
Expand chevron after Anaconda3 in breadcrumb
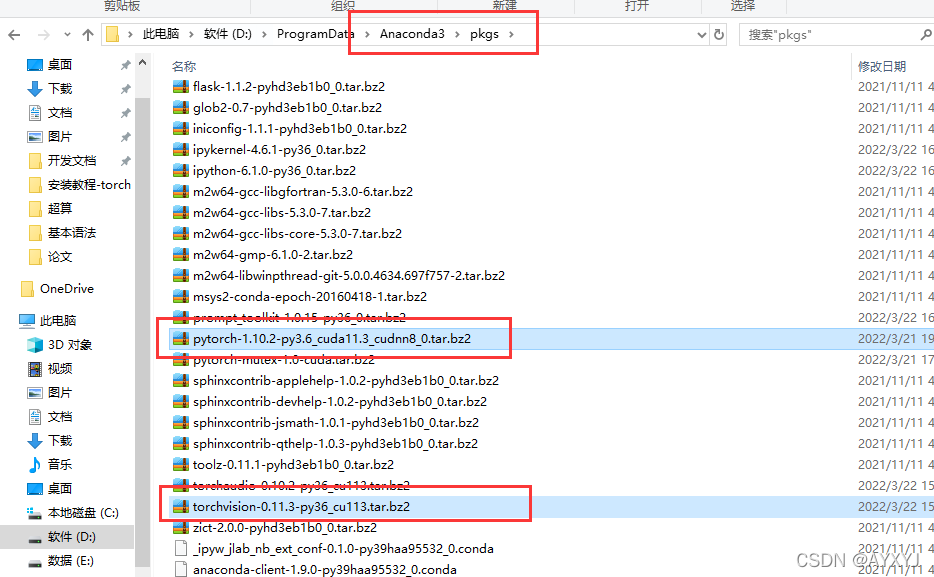(x=457, y=35)
